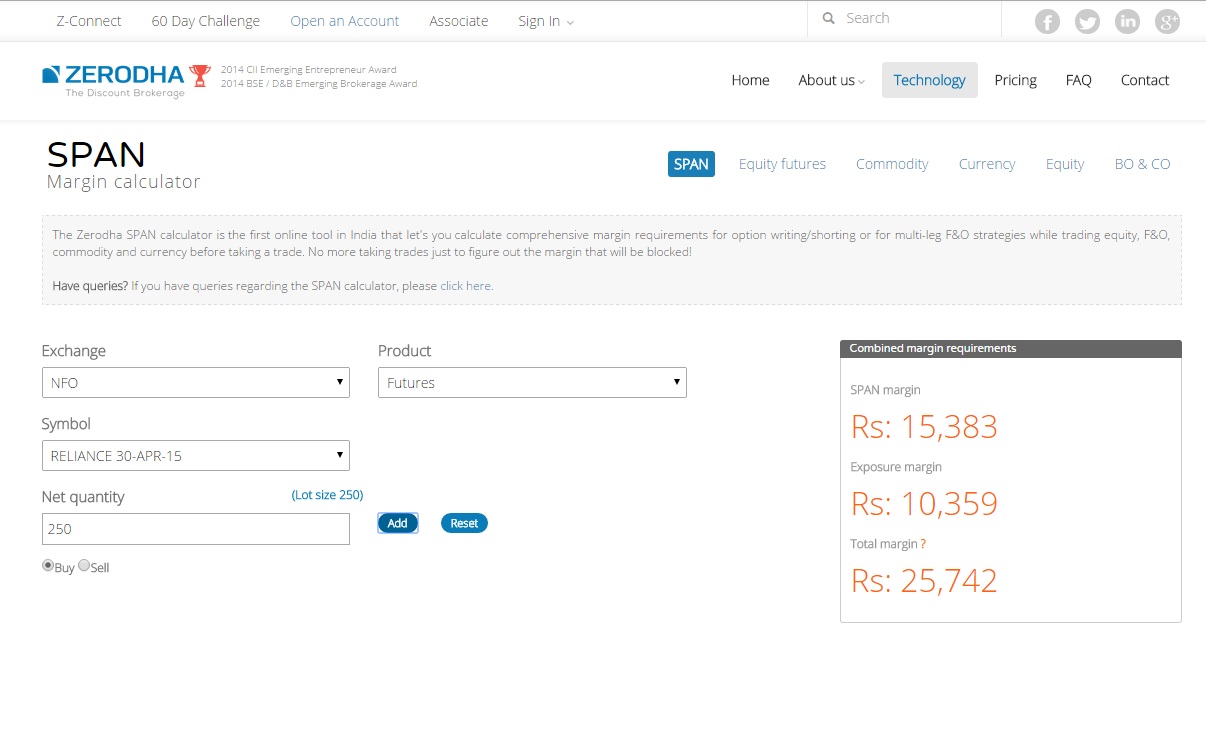The height and width of the screenshot is (737, 1206).
Task: Follow the 'click here' queries link
Action: coord(465,286)
